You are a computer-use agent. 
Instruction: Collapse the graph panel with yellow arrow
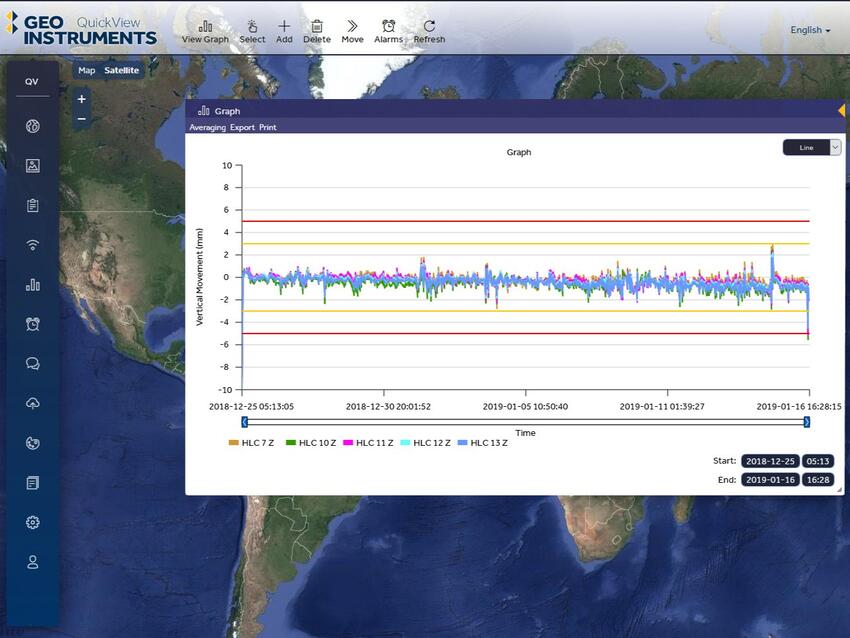tap(841, 110)
